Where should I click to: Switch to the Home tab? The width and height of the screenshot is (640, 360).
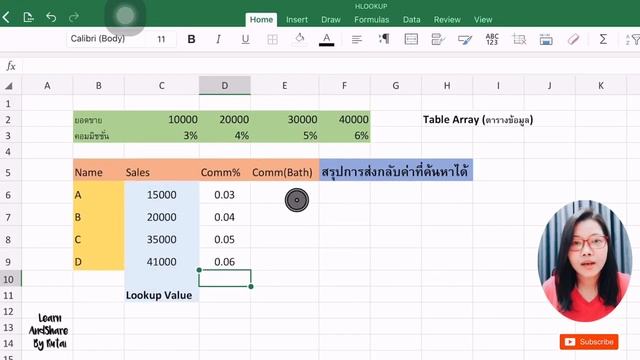261,20
